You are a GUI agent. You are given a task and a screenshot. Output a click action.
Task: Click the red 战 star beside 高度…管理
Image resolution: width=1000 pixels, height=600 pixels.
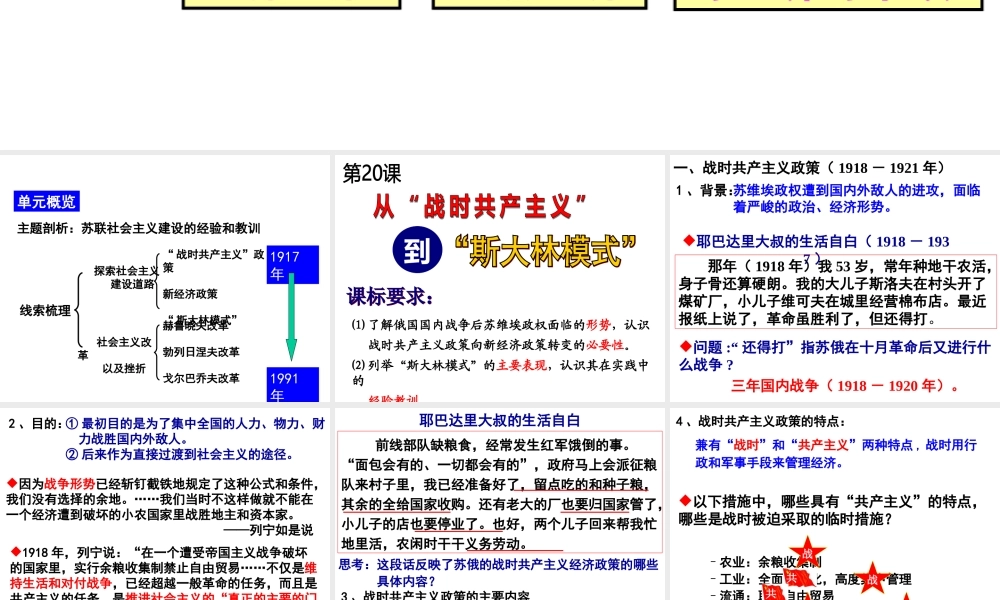[x=872, y=578]
